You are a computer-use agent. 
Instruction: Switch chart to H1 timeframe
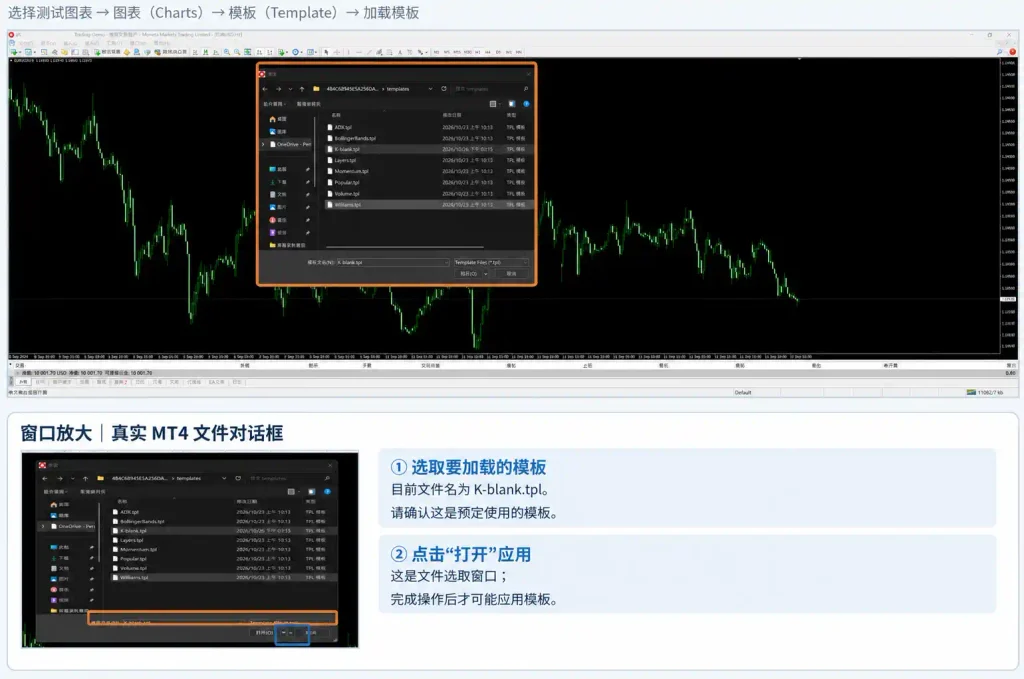pos(477,52)
